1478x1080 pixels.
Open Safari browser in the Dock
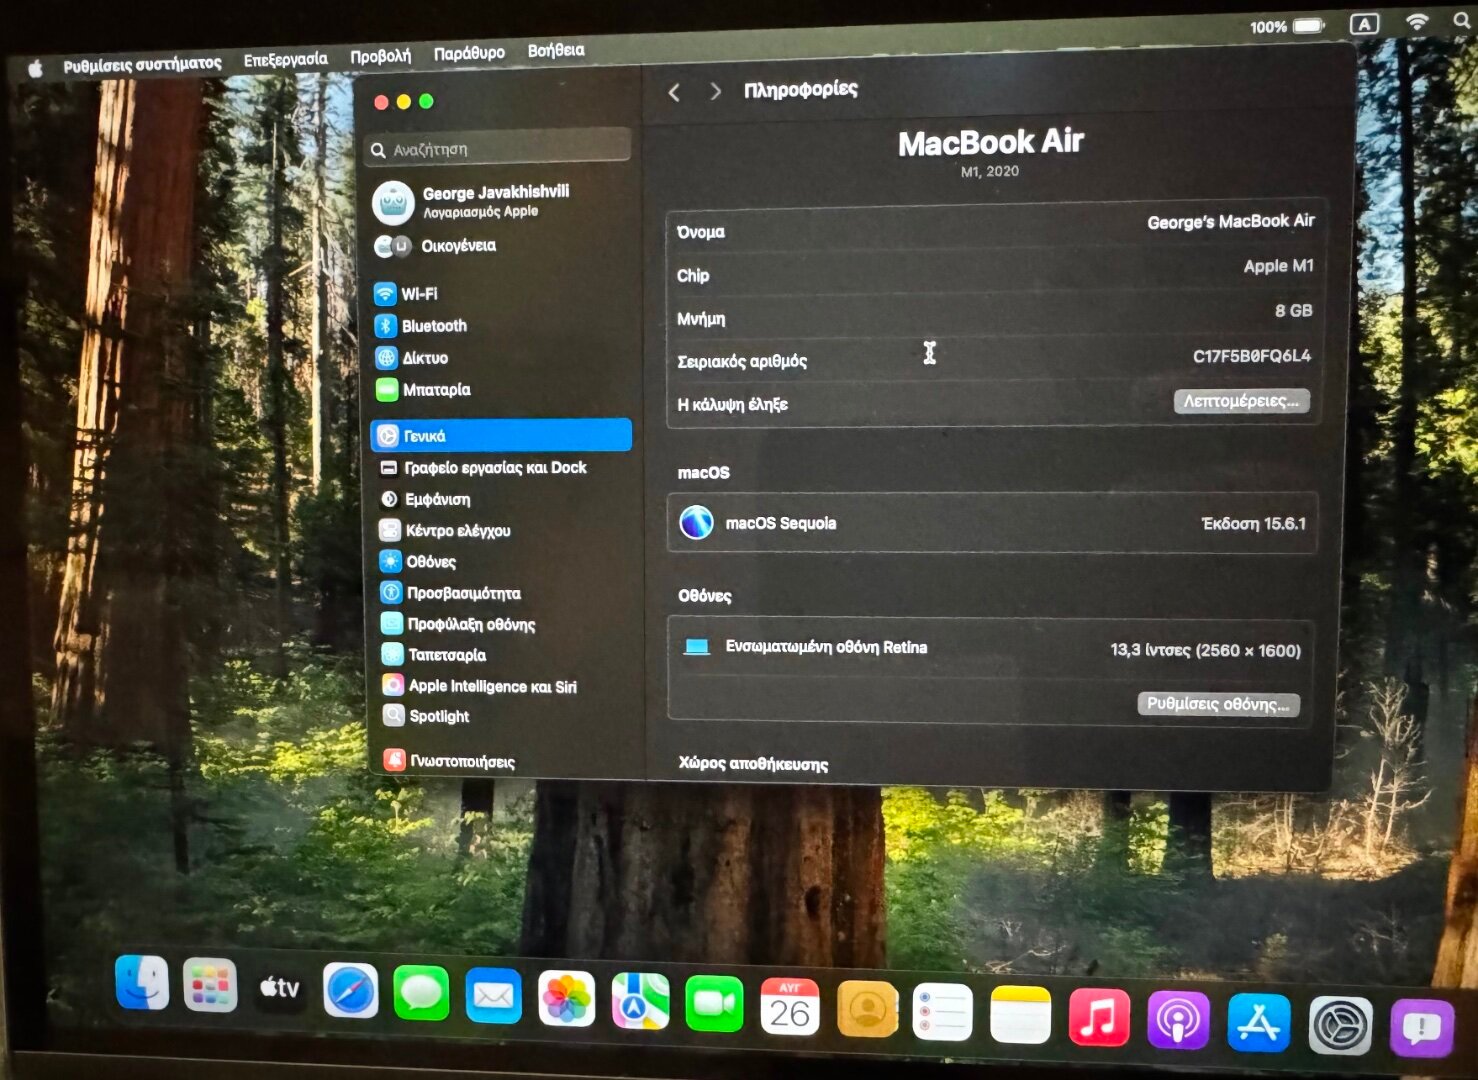tap(351, 991)
